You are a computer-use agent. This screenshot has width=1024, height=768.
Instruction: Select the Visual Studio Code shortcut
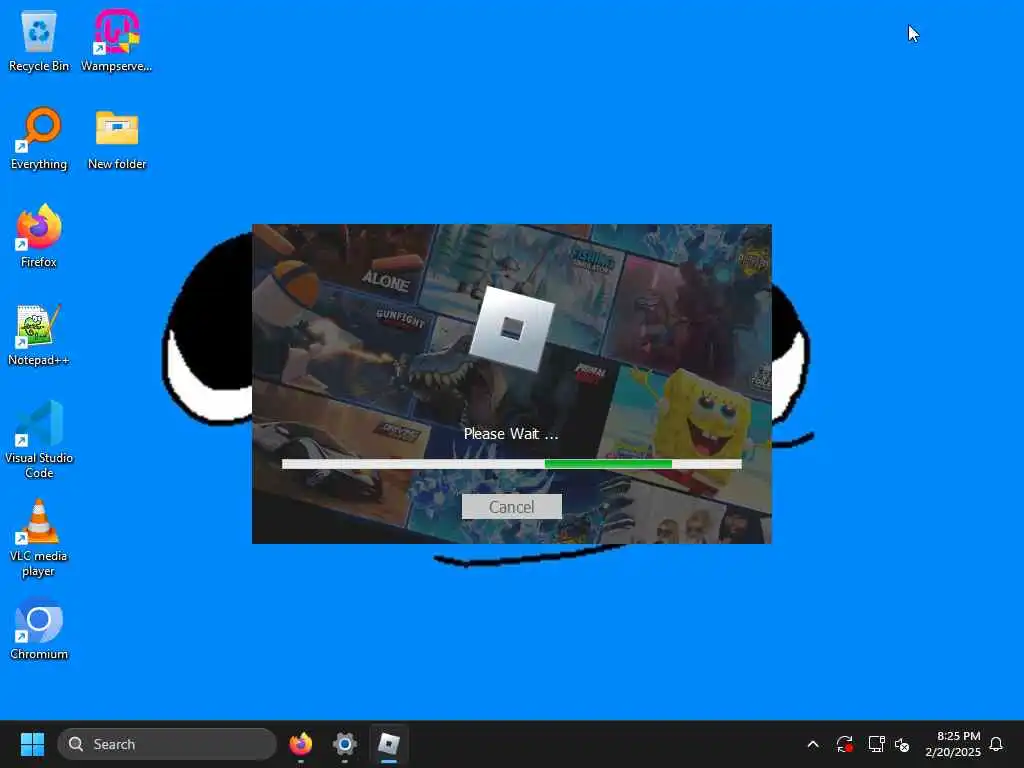[39, 440]
